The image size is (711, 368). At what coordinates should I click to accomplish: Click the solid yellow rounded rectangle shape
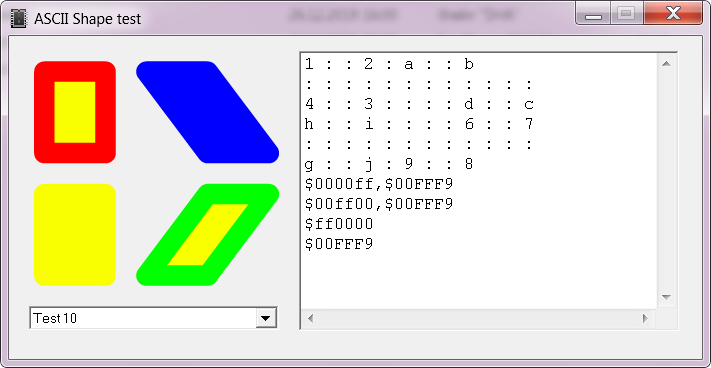75,235
